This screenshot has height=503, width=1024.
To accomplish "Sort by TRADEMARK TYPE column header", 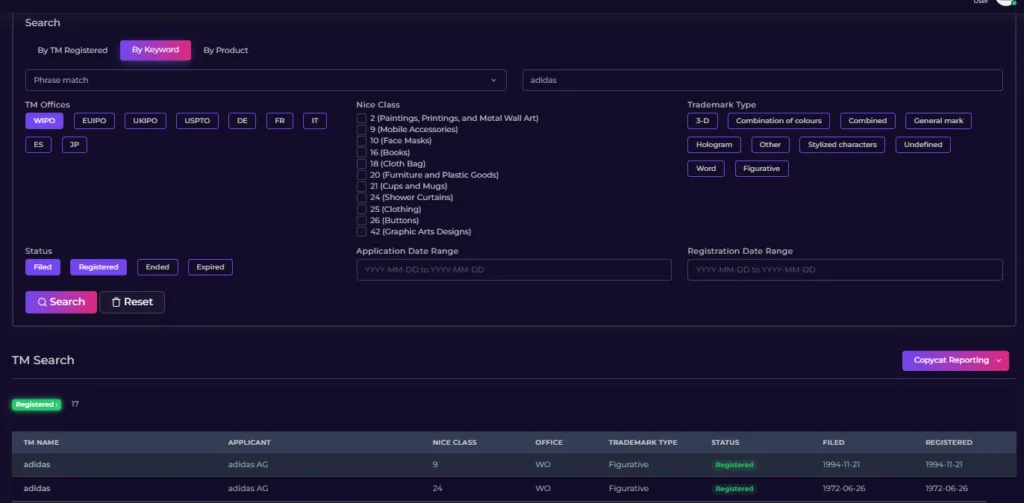I will [643, 442].
